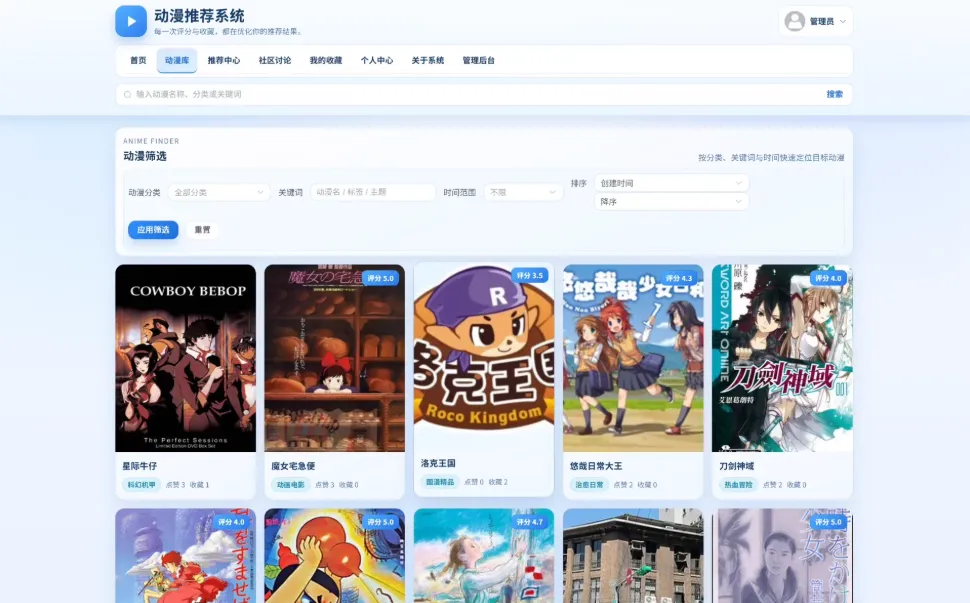Click the 洛克王国 title text
This screenshot has width=970, height=603.
(438, 463)
